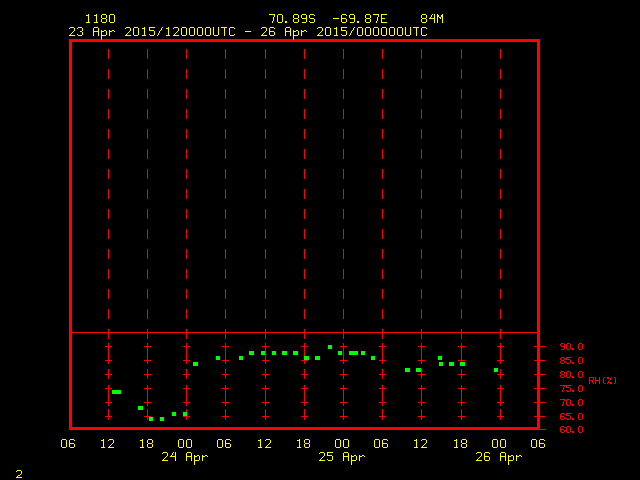This screenshot has height=480, width=640.
Task: Click the 60.0 y-axis value
Action: (x=571, y=430)
